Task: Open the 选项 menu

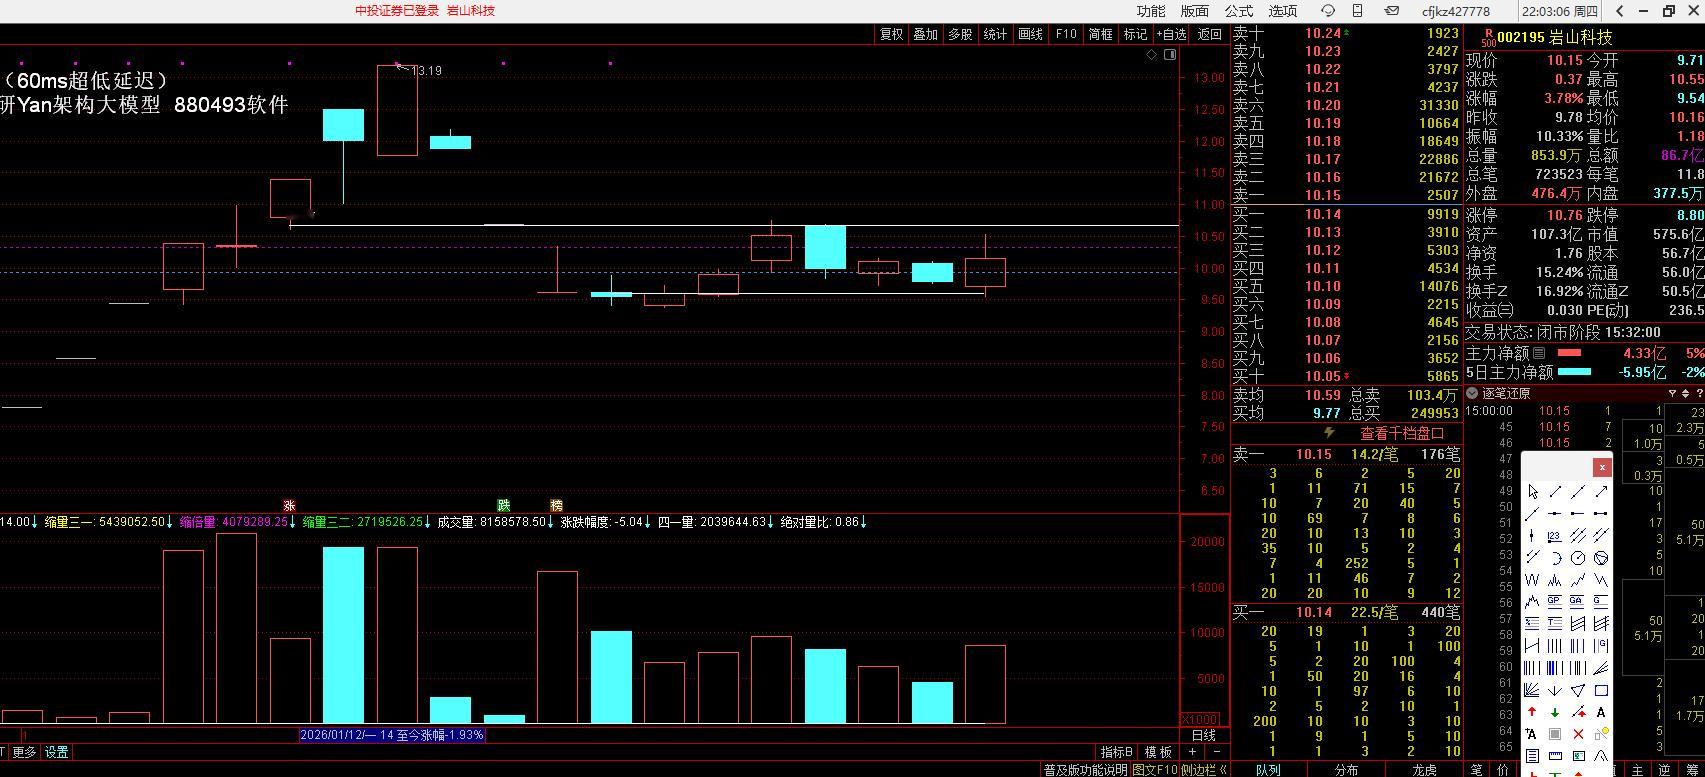Action: pos(1283,11)
